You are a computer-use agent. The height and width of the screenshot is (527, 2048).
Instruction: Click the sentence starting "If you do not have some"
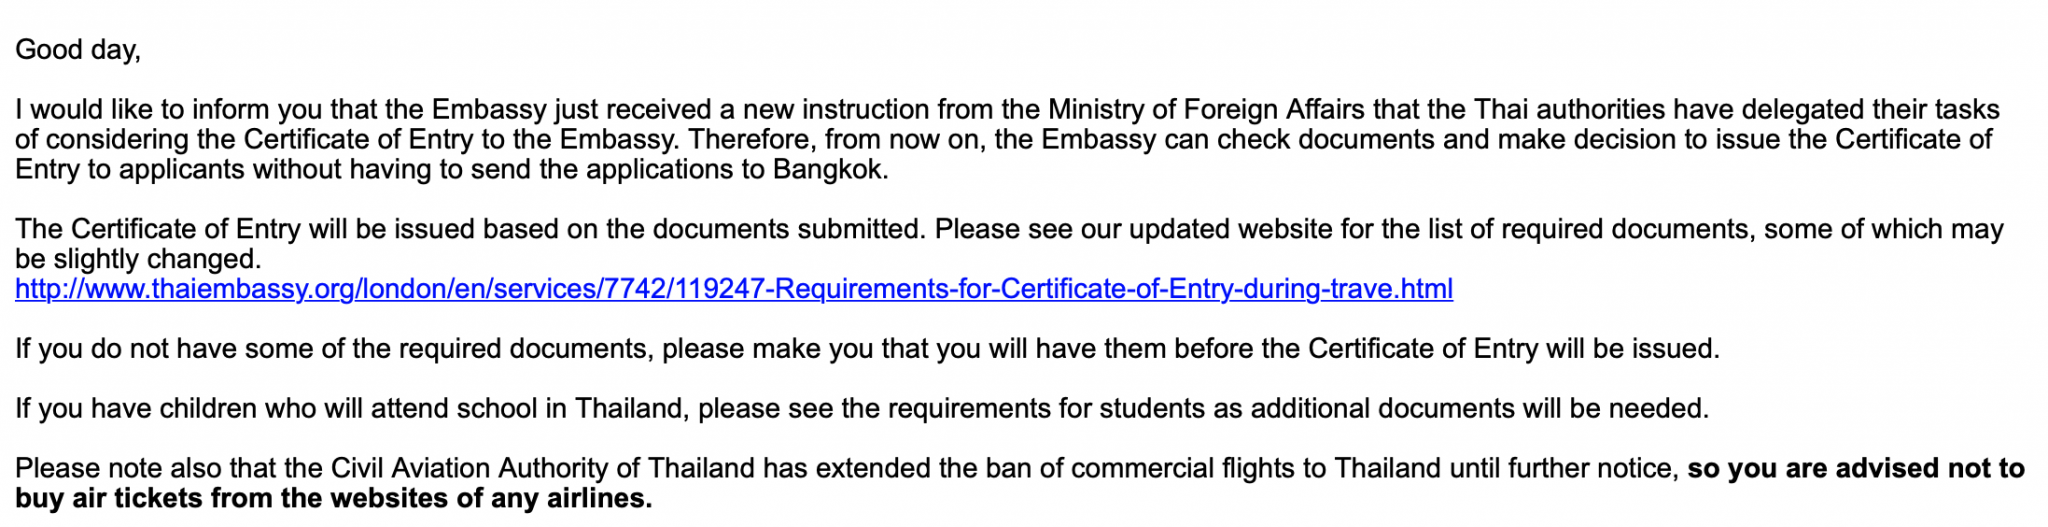click(867, 349)
